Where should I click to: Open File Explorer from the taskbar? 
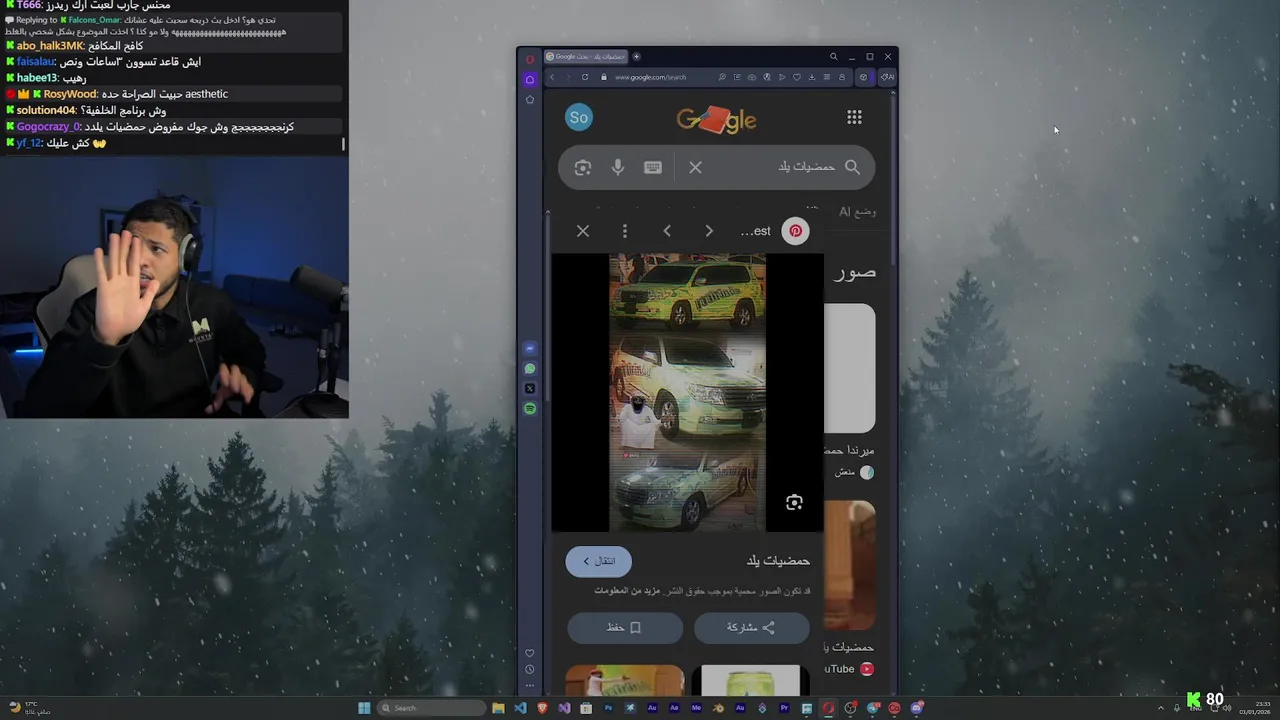[x=498, y=708]
